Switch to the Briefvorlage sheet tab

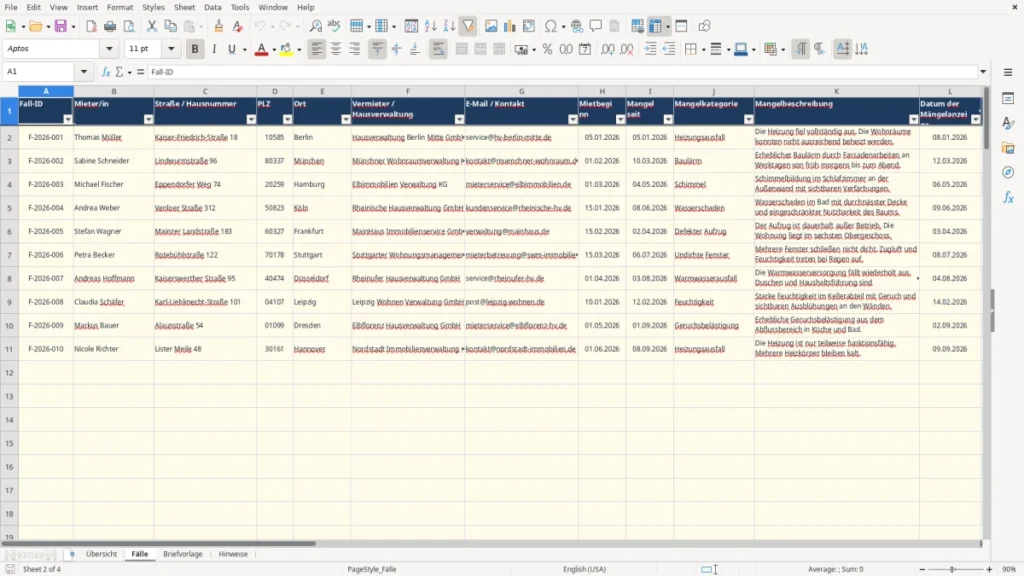pos(183,554)
